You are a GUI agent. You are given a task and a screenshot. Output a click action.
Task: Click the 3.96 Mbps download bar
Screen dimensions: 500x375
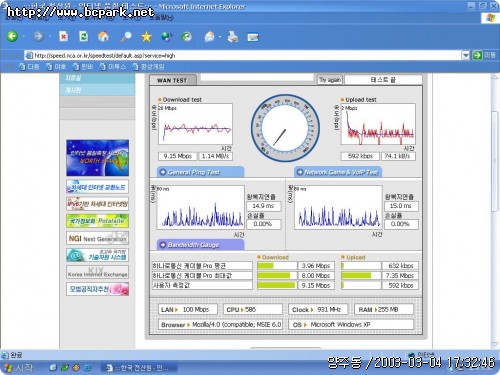point(277,266)
